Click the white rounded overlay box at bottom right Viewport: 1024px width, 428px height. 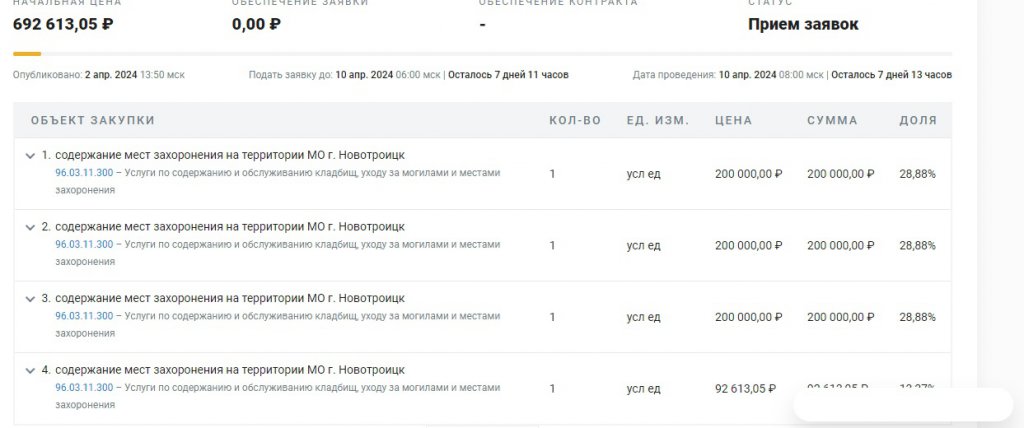point(902,405)
